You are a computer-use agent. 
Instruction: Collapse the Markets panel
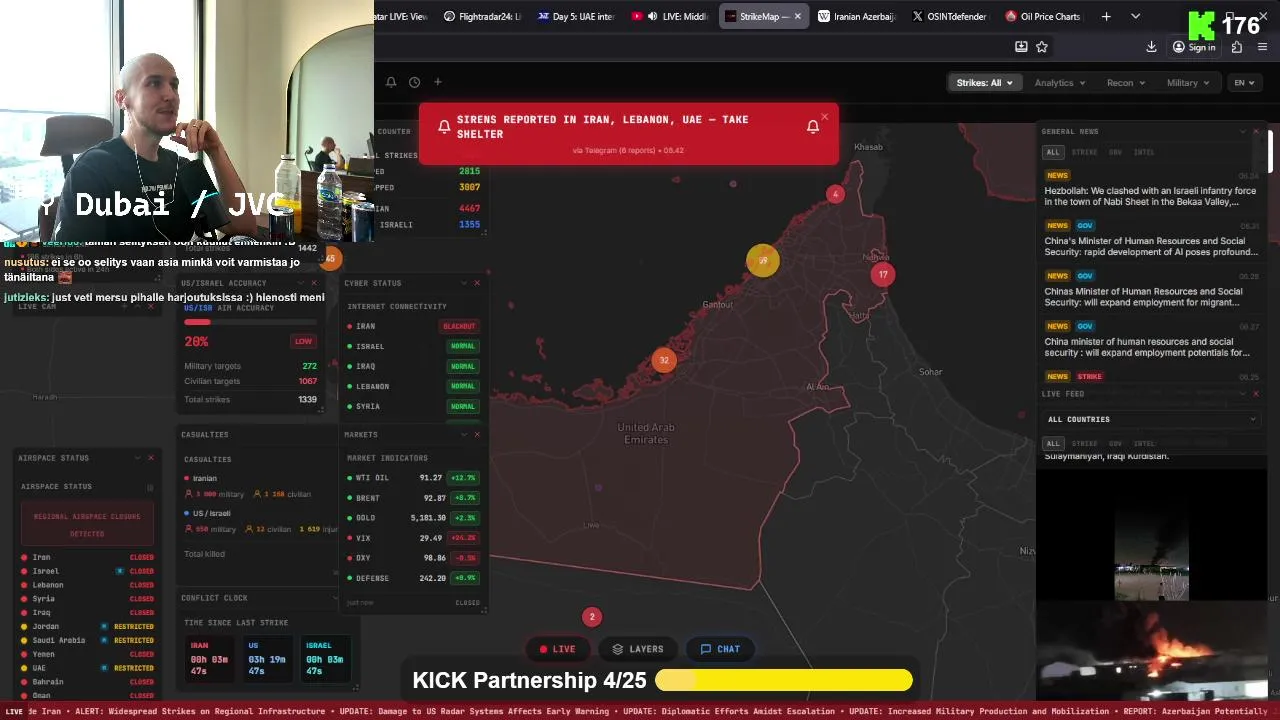(x=462, y=434)
